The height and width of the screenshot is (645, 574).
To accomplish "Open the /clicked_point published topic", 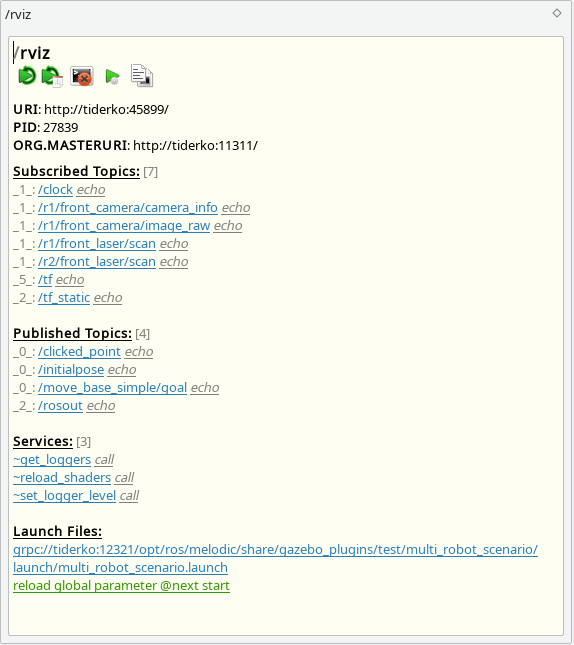I will tap(79, 352).
